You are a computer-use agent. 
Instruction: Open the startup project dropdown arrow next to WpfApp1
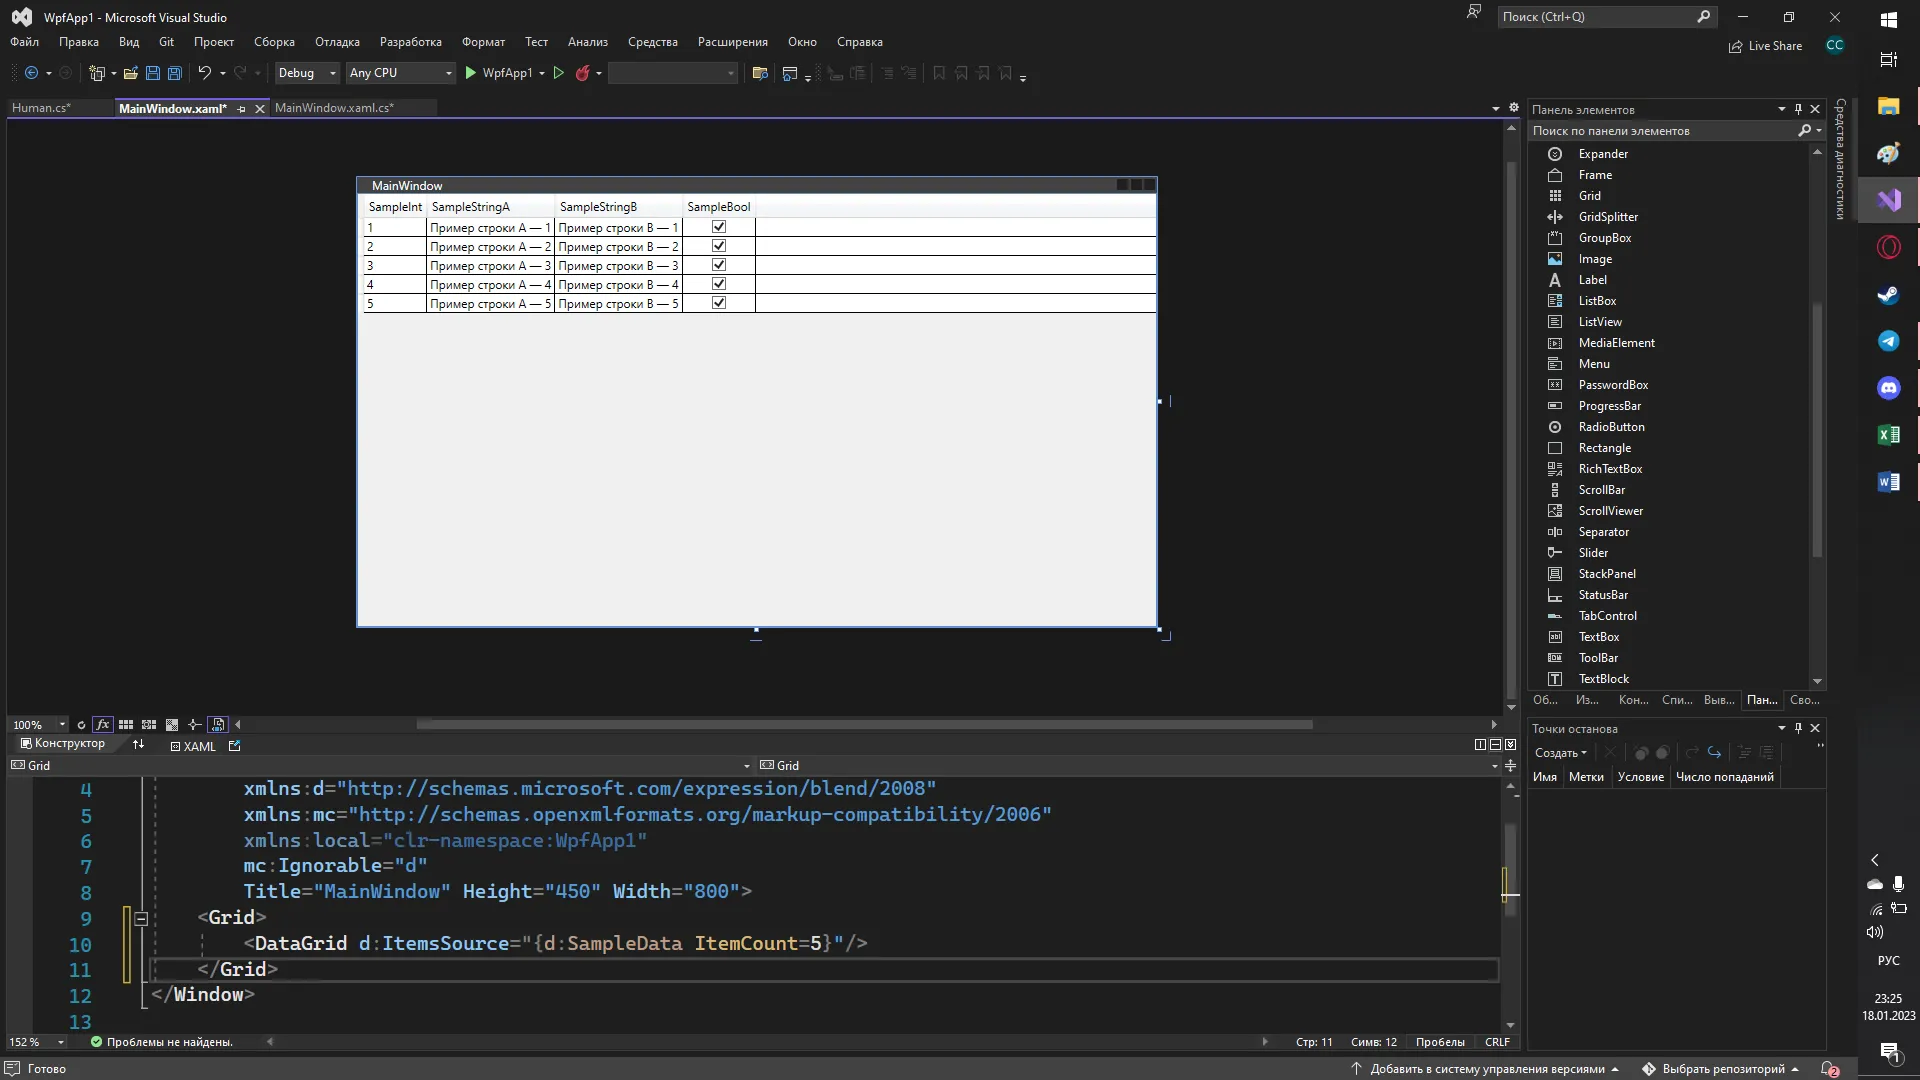(x=542, y=73)
